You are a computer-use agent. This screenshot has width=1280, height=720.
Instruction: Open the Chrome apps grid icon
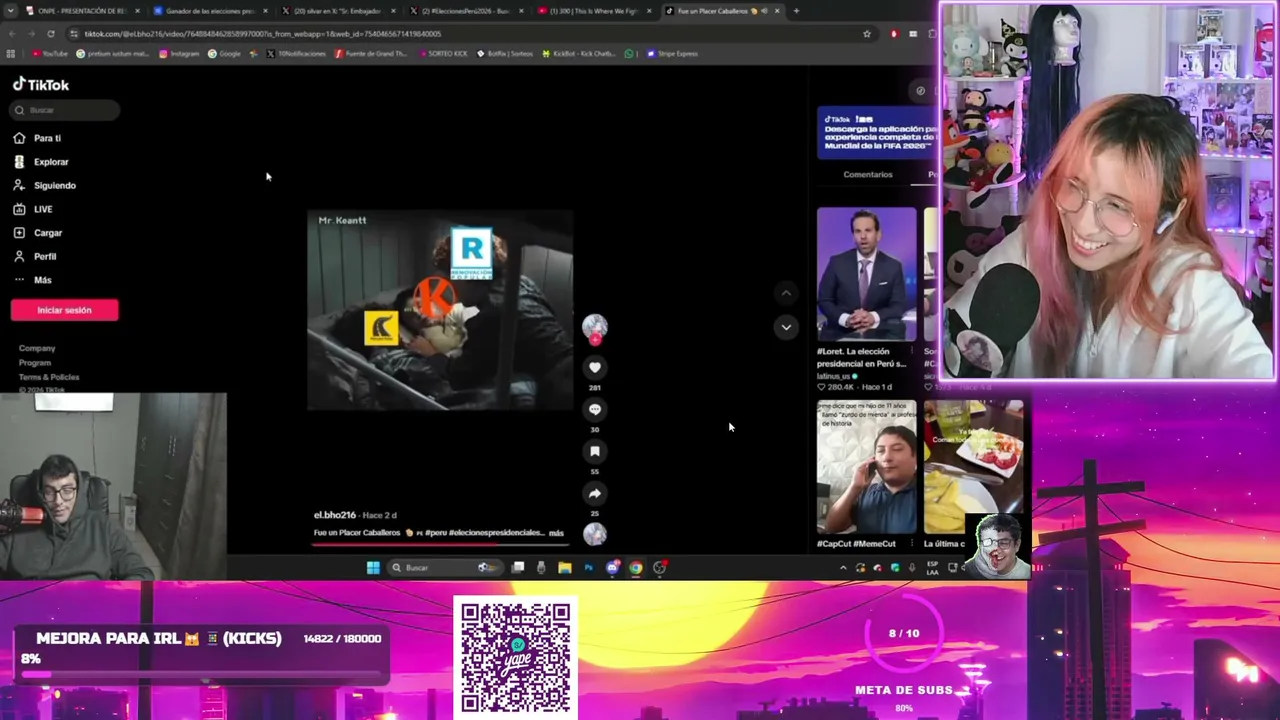[x=11, y=54]
